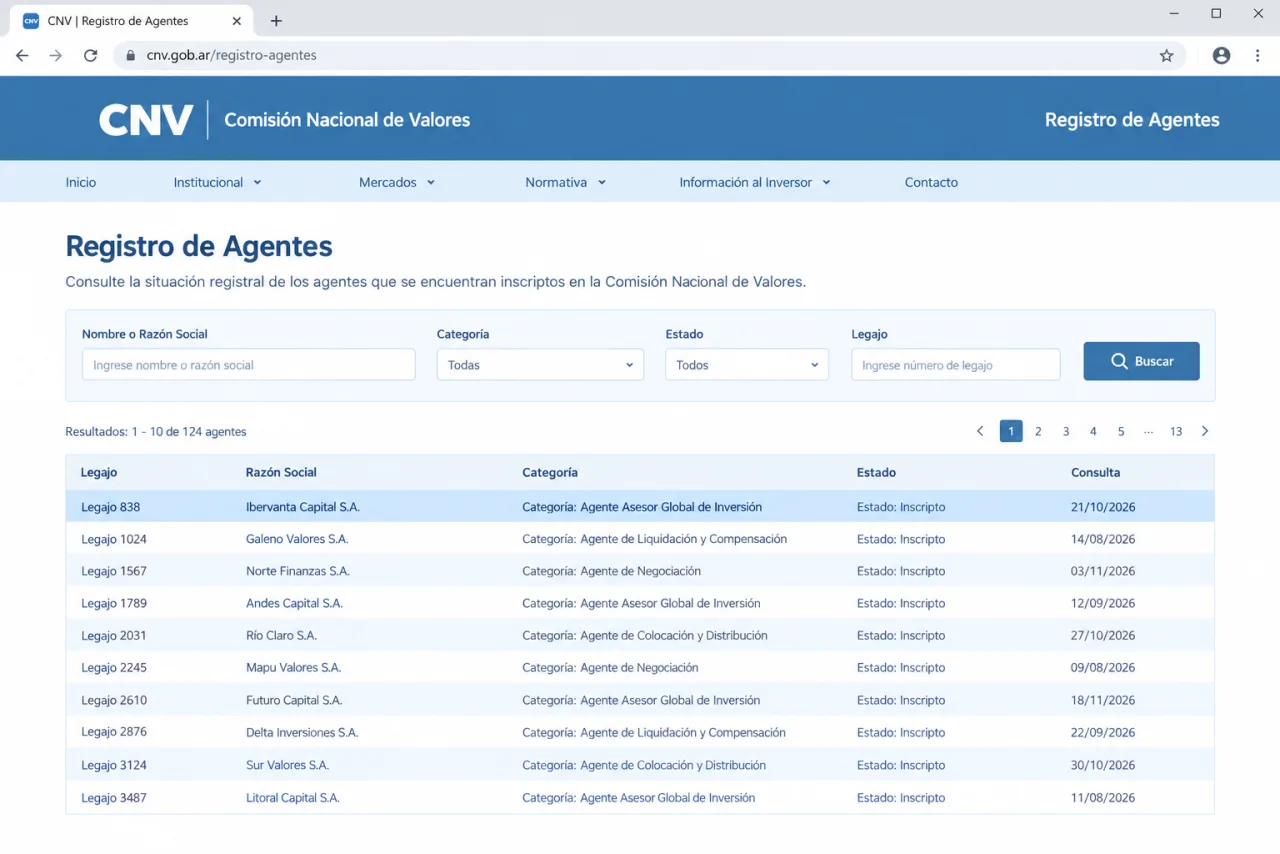Expand the Información al Inversor menu

755,182
